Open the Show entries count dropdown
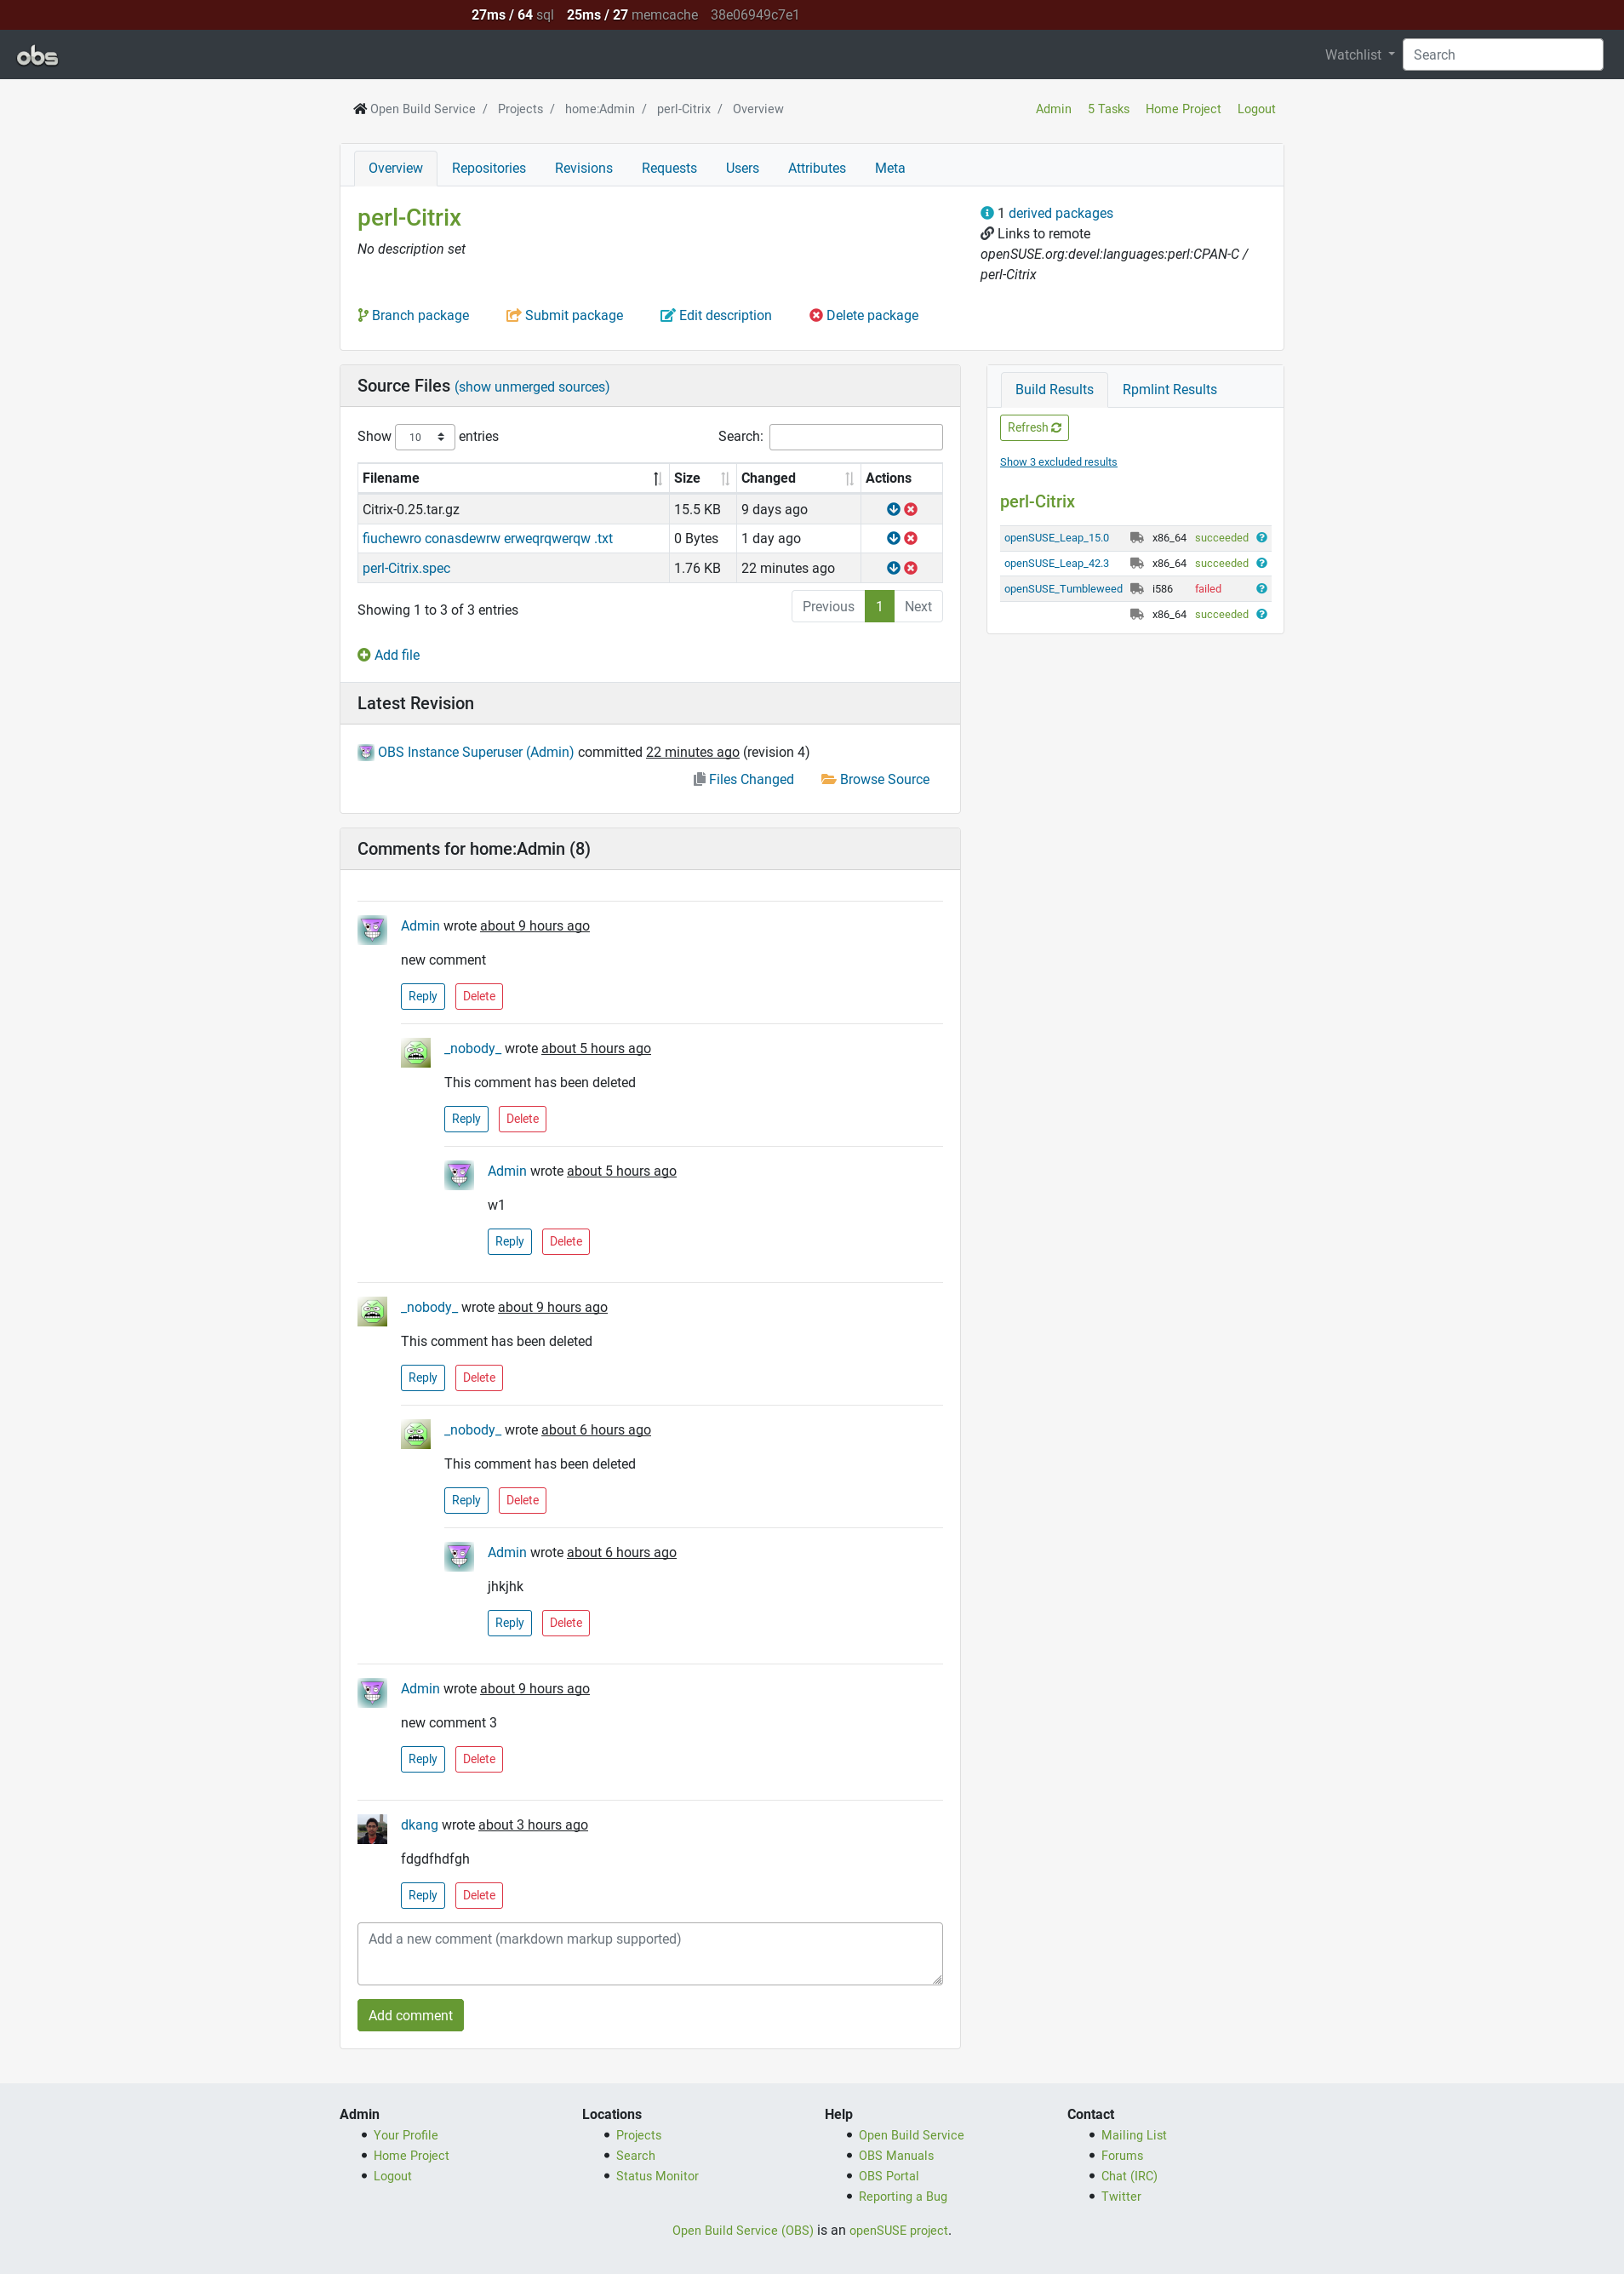 coord(424,436)
